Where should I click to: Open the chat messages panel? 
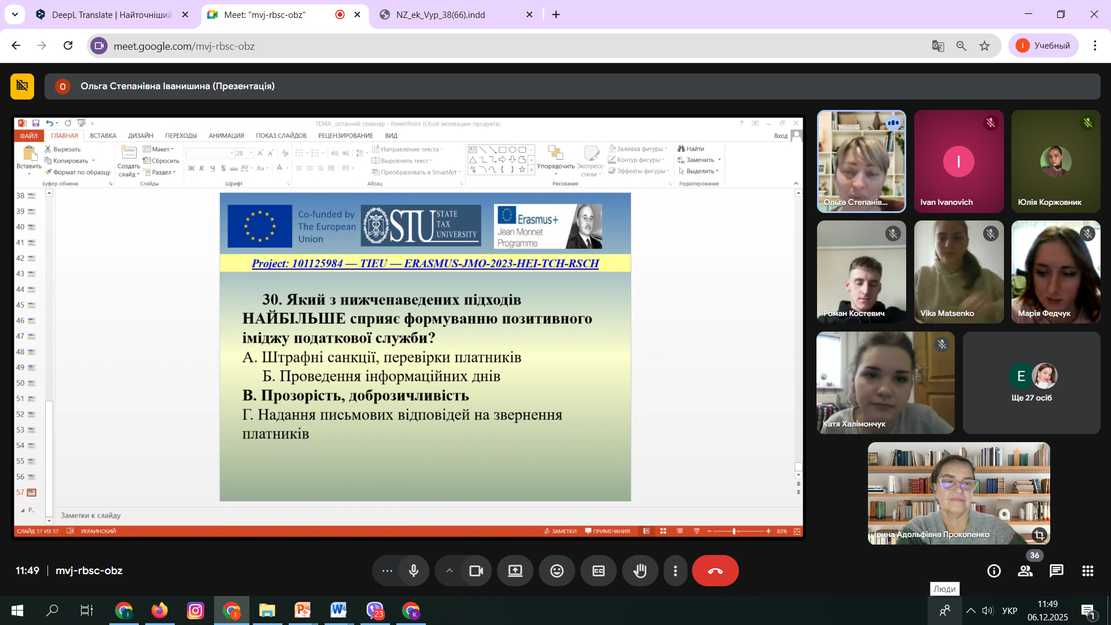pyautogui.click(x=1056, y=571)
